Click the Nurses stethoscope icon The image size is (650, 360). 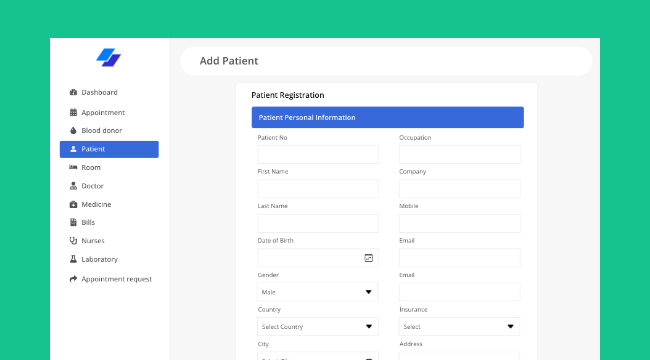73,241
